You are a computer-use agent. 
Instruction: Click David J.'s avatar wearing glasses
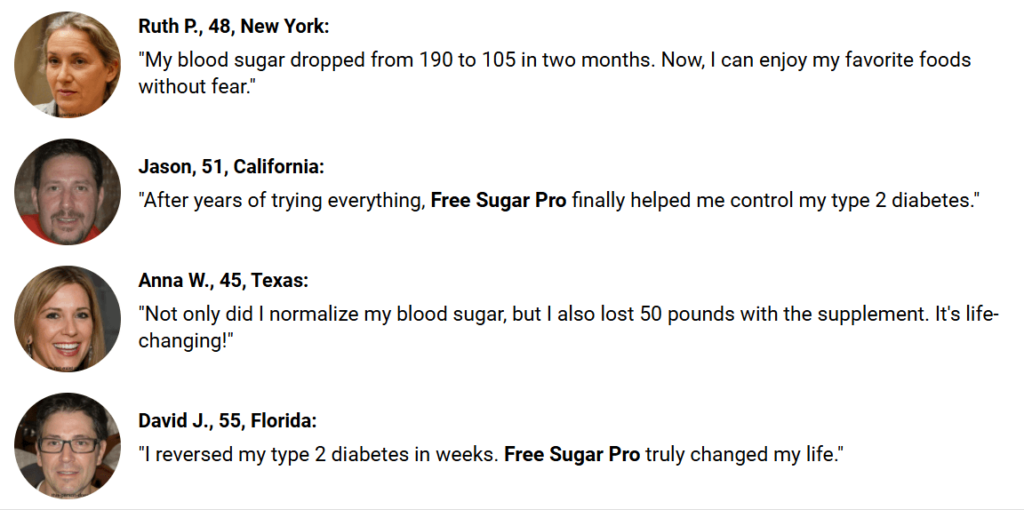pos(67,446)
